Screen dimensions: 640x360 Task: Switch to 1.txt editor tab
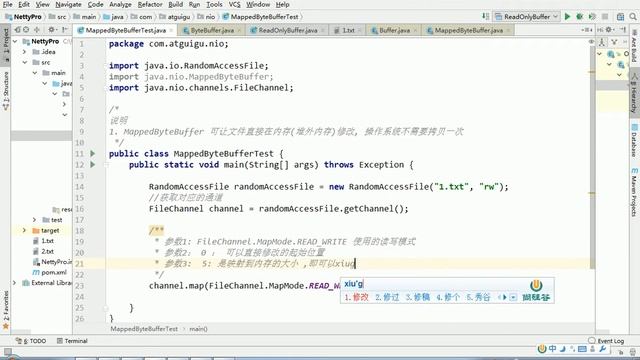(x=348, y=30)
